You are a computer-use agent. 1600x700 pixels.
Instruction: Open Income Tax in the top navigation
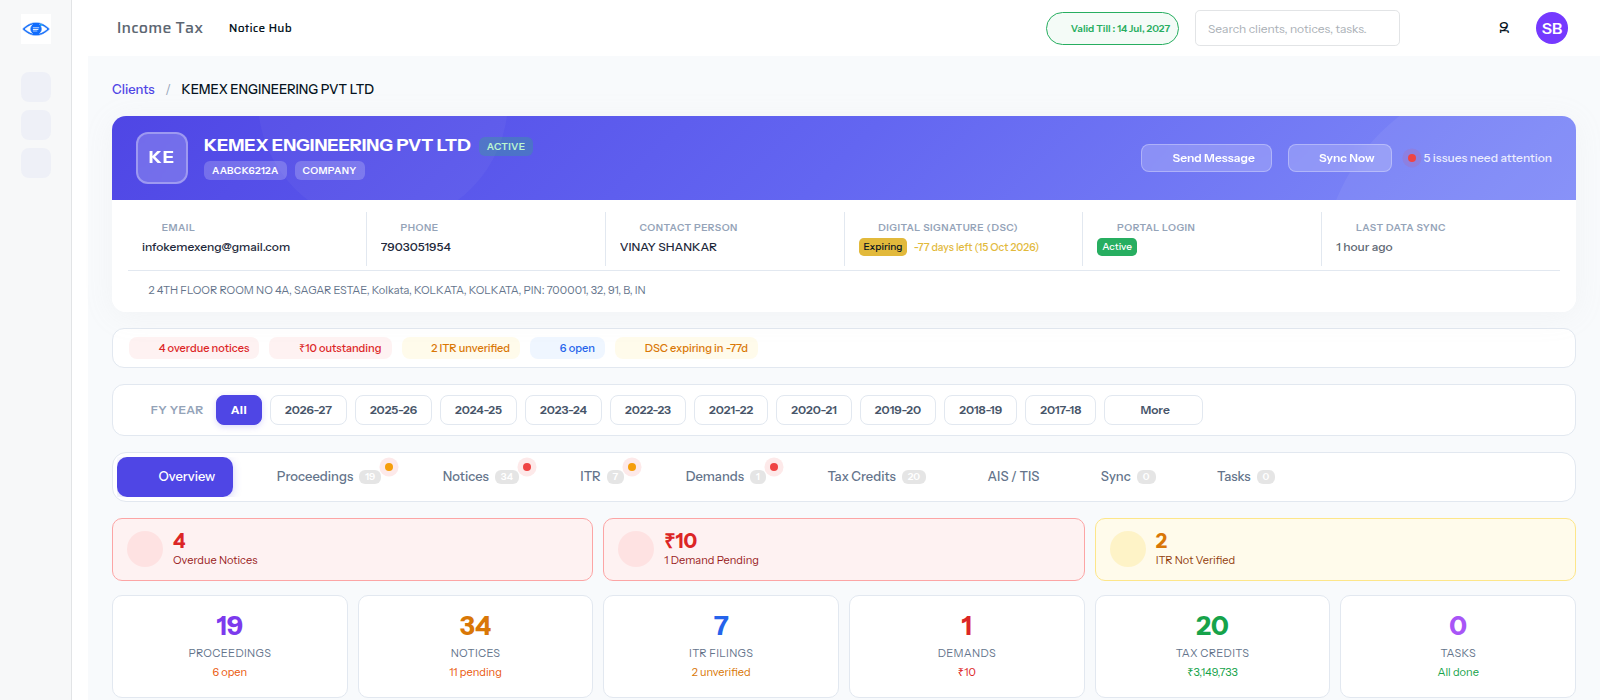point(160,28)
